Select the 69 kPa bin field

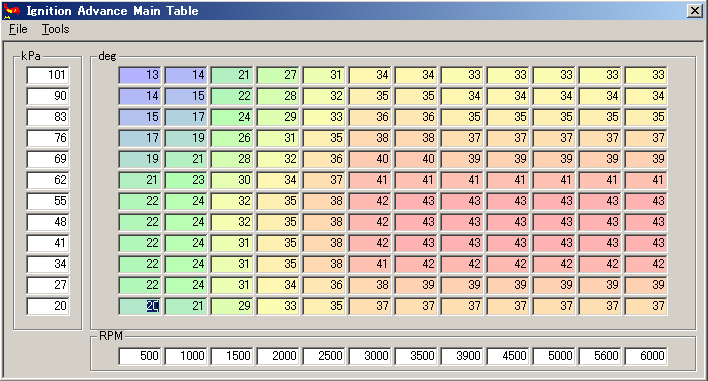pos(48,159)
